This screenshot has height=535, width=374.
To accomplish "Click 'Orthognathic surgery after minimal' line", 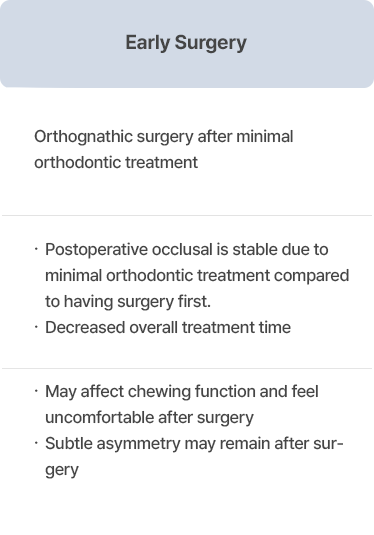I will click(x=164, y=137).
